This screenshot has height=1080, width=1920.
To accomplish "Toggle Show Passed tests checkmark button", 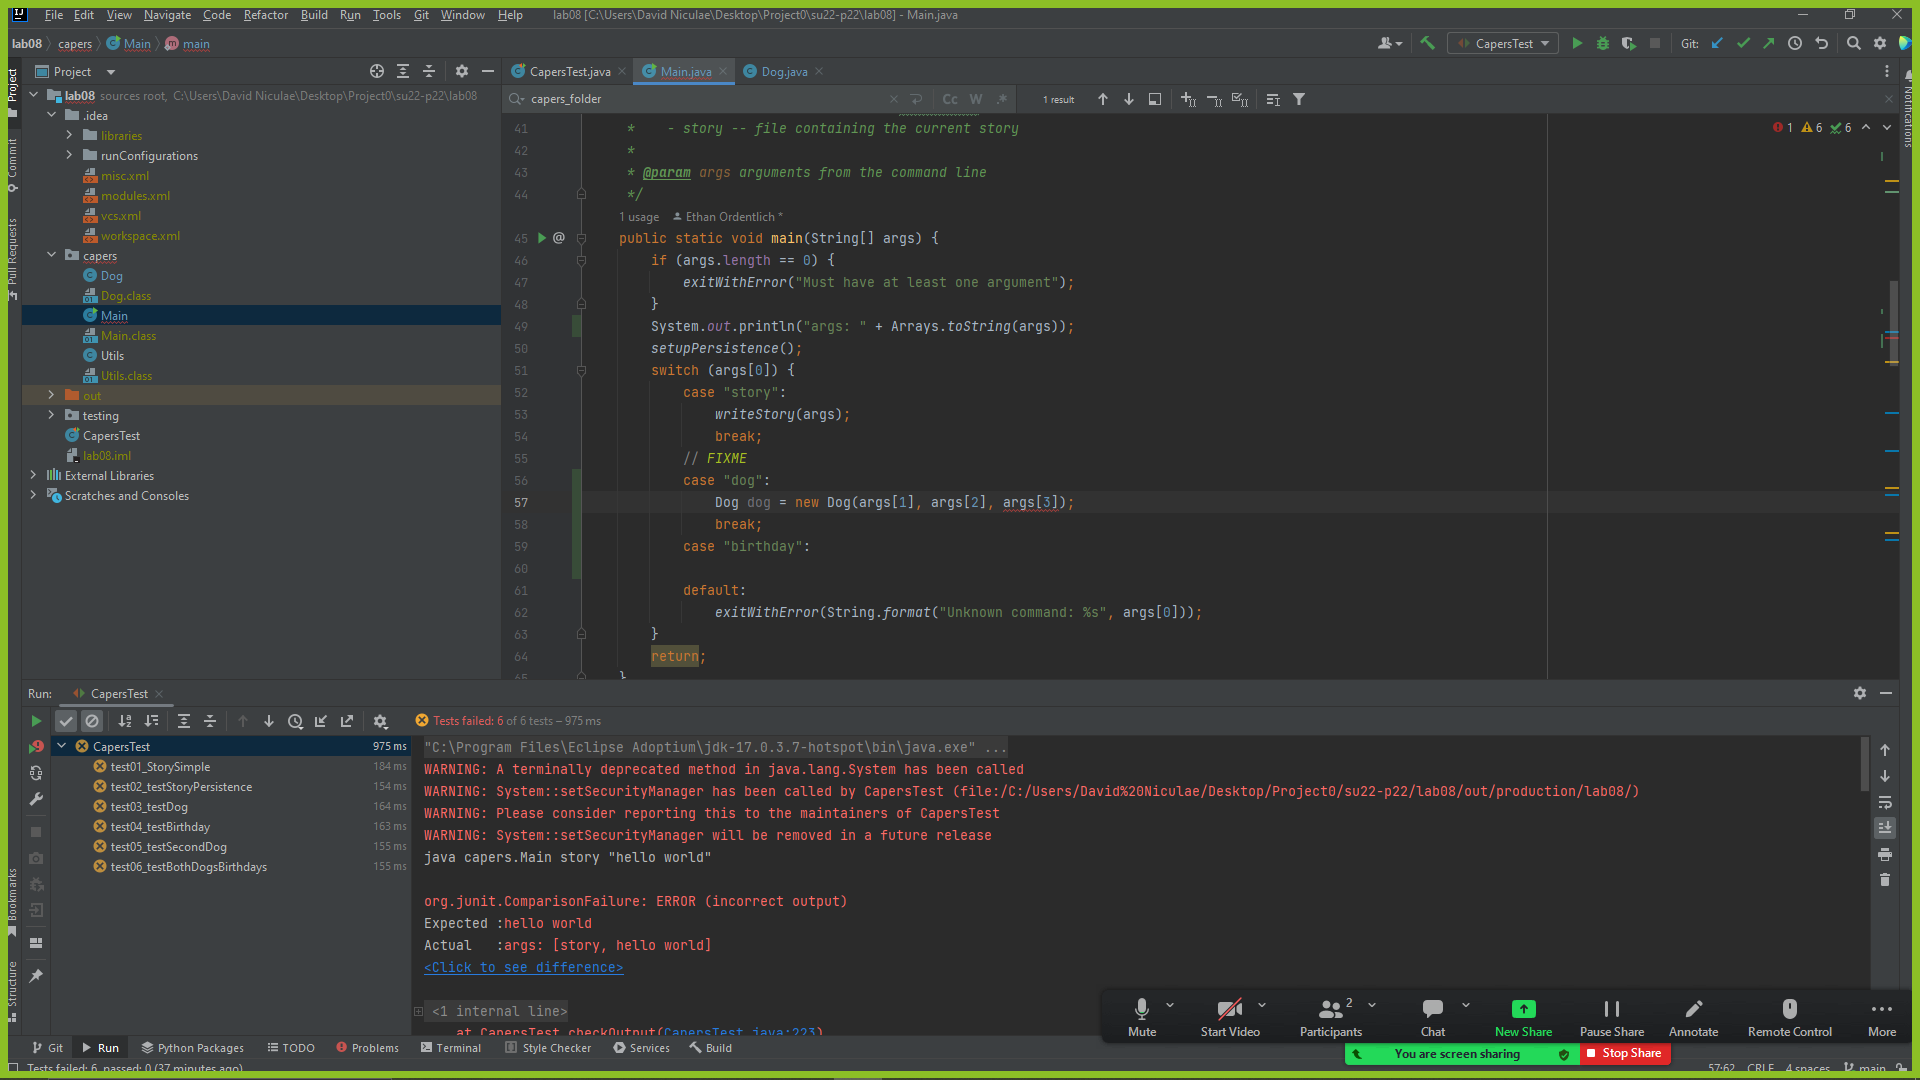I will tap(66, 721).
